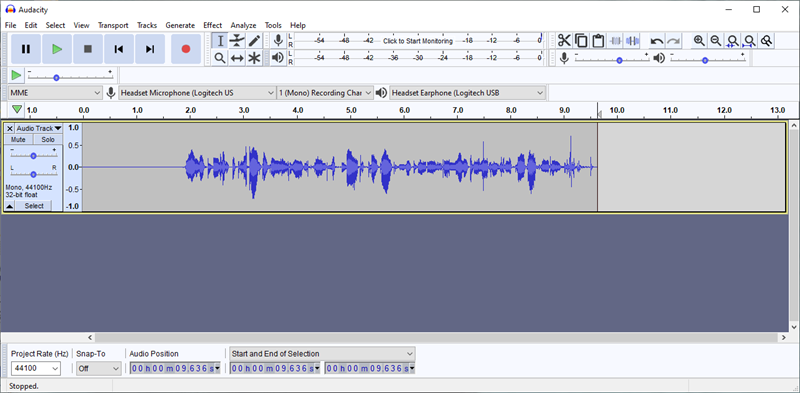Viewport: 800px width, 393px height.
Task: Click the Cut scissors icon
Action: coord(564,41)
